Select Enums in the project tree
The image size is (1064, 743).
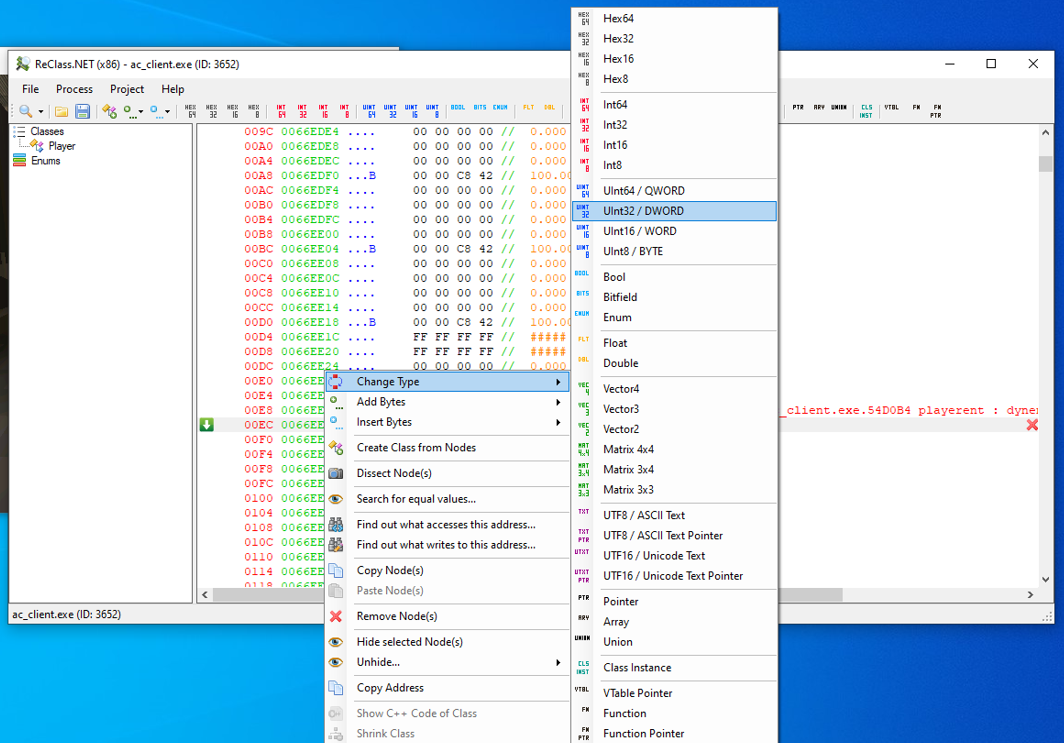pos(45,161)
